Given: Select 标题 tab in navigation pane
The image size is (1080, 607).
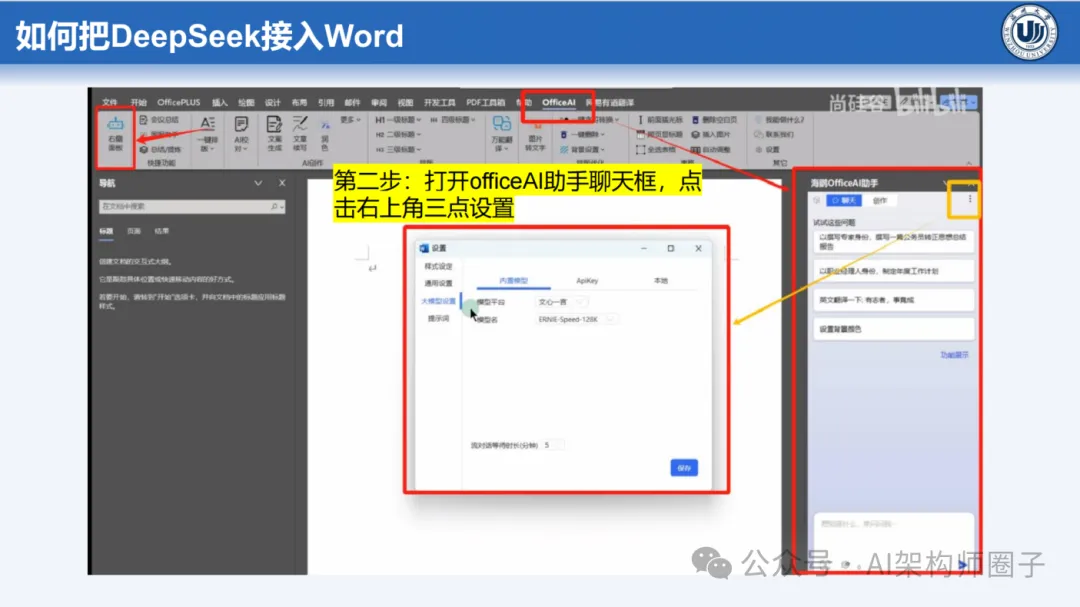Looking at the screenshot, I should pyautogui.click(x=106, y=231).
